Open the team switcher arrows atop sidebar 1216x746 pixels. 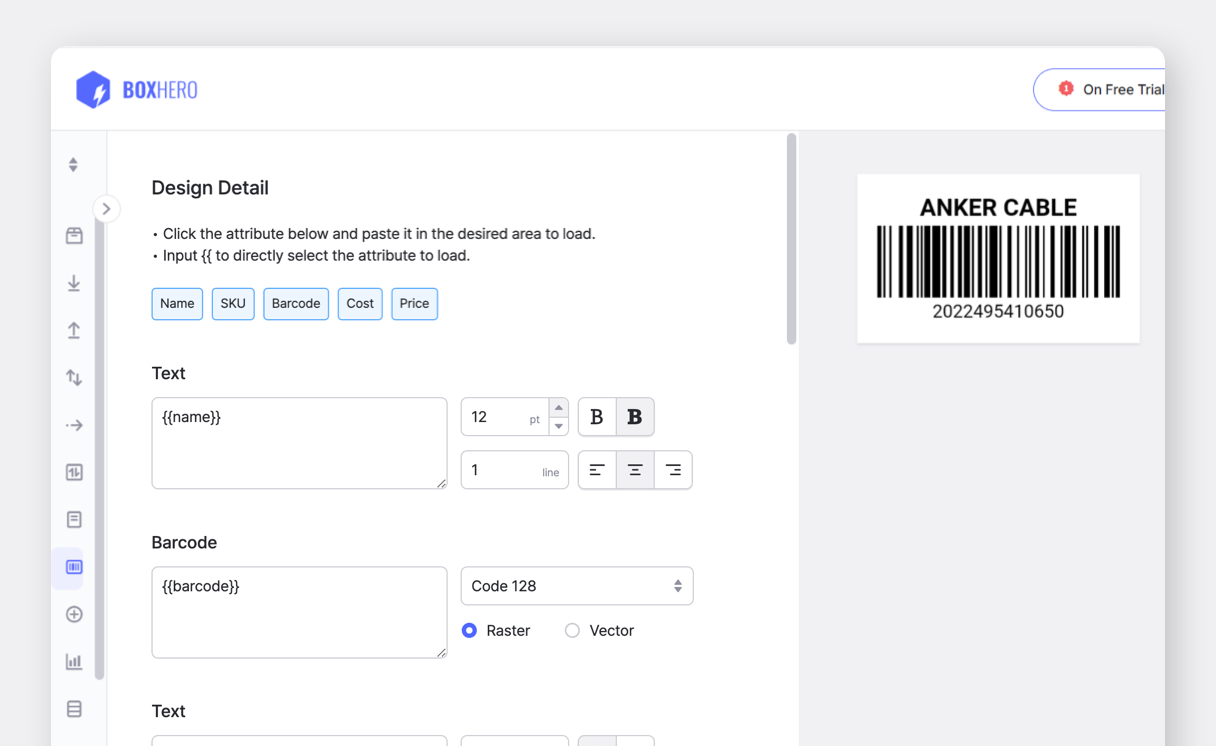pos(73,165)
